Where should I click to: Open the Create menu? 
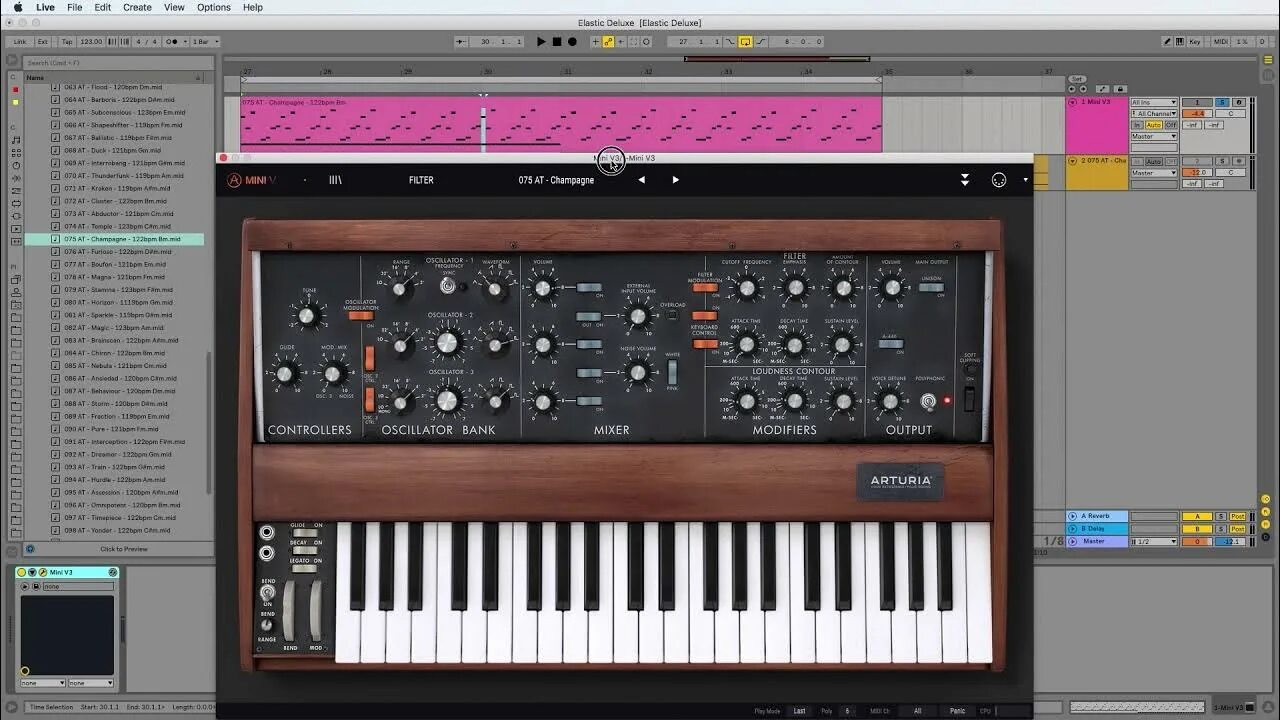138,7
